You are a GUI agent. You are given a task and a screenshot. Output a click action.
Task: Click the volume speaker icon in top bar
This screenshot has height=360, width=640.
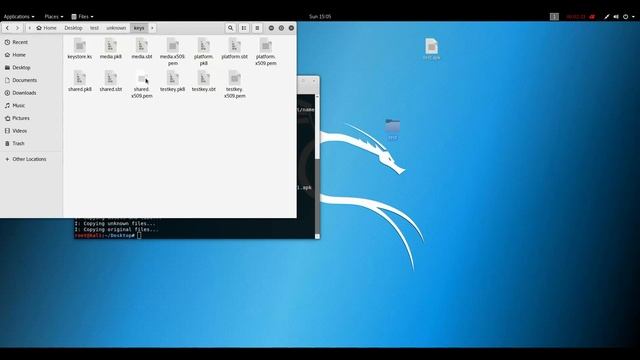[x=616, y=17]
